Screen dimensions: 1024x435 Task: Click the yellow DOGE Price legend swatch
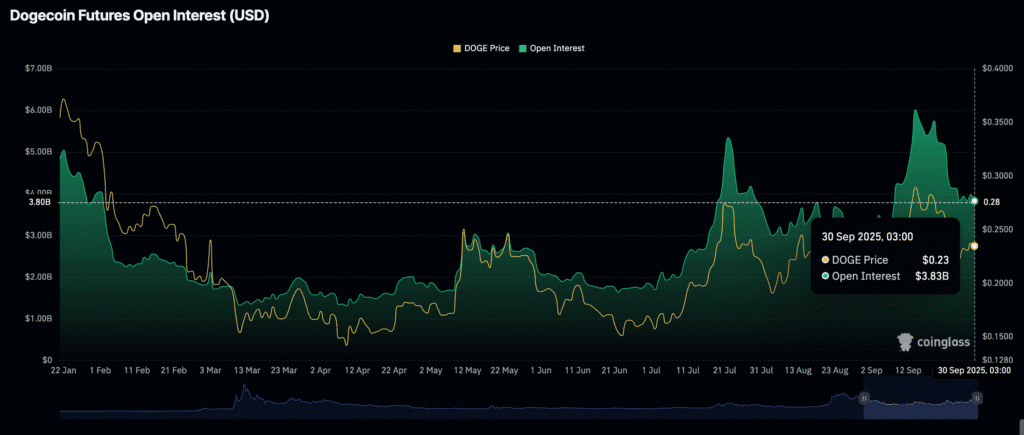point(458,47)
